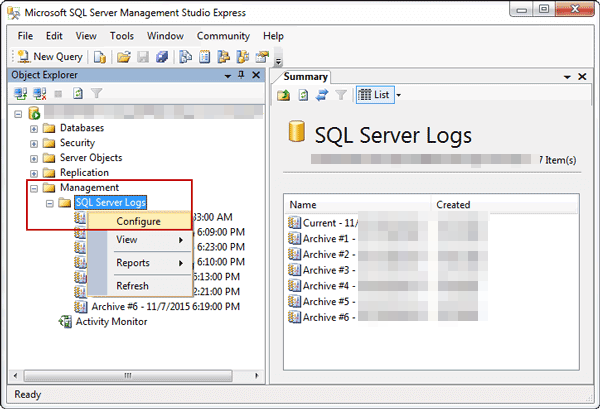
Task: Expand the Security folder
Action: pyautogui.click(x=34, y=144)
